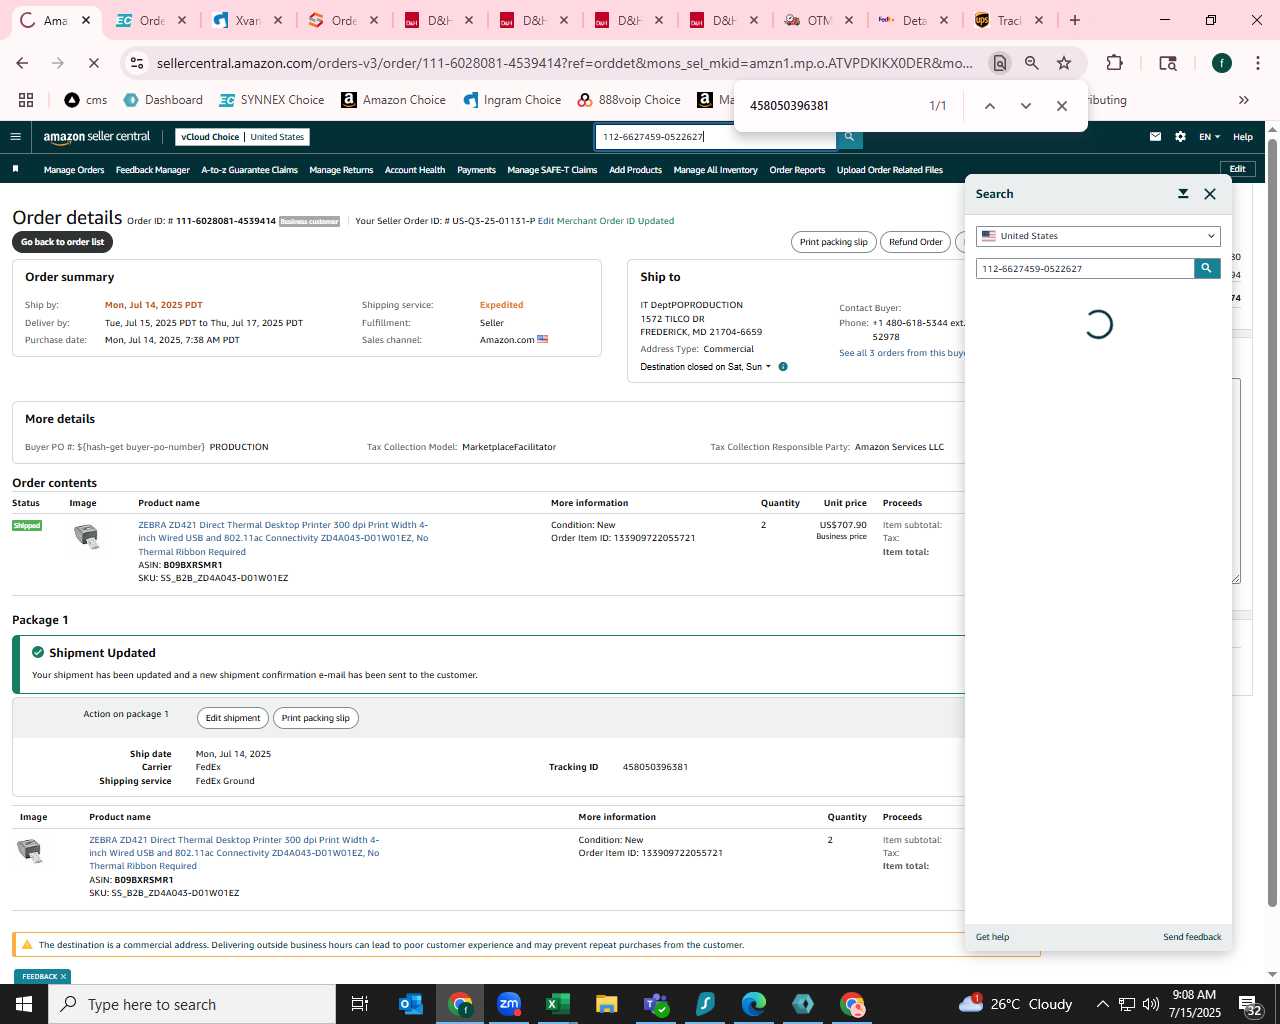1280x1024 pixels.
Task: Open the Chrome extensions puzzle icon
Action: pyautogui.click(x=1114, y=63)
